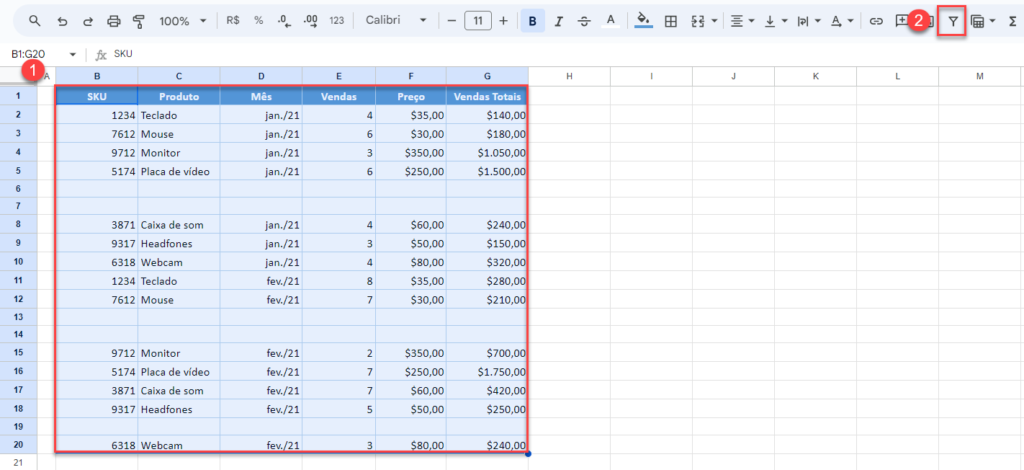The height and width of the screenshot is (470, 1024).
Task: Toggle italic formatting
Action: 558,21
